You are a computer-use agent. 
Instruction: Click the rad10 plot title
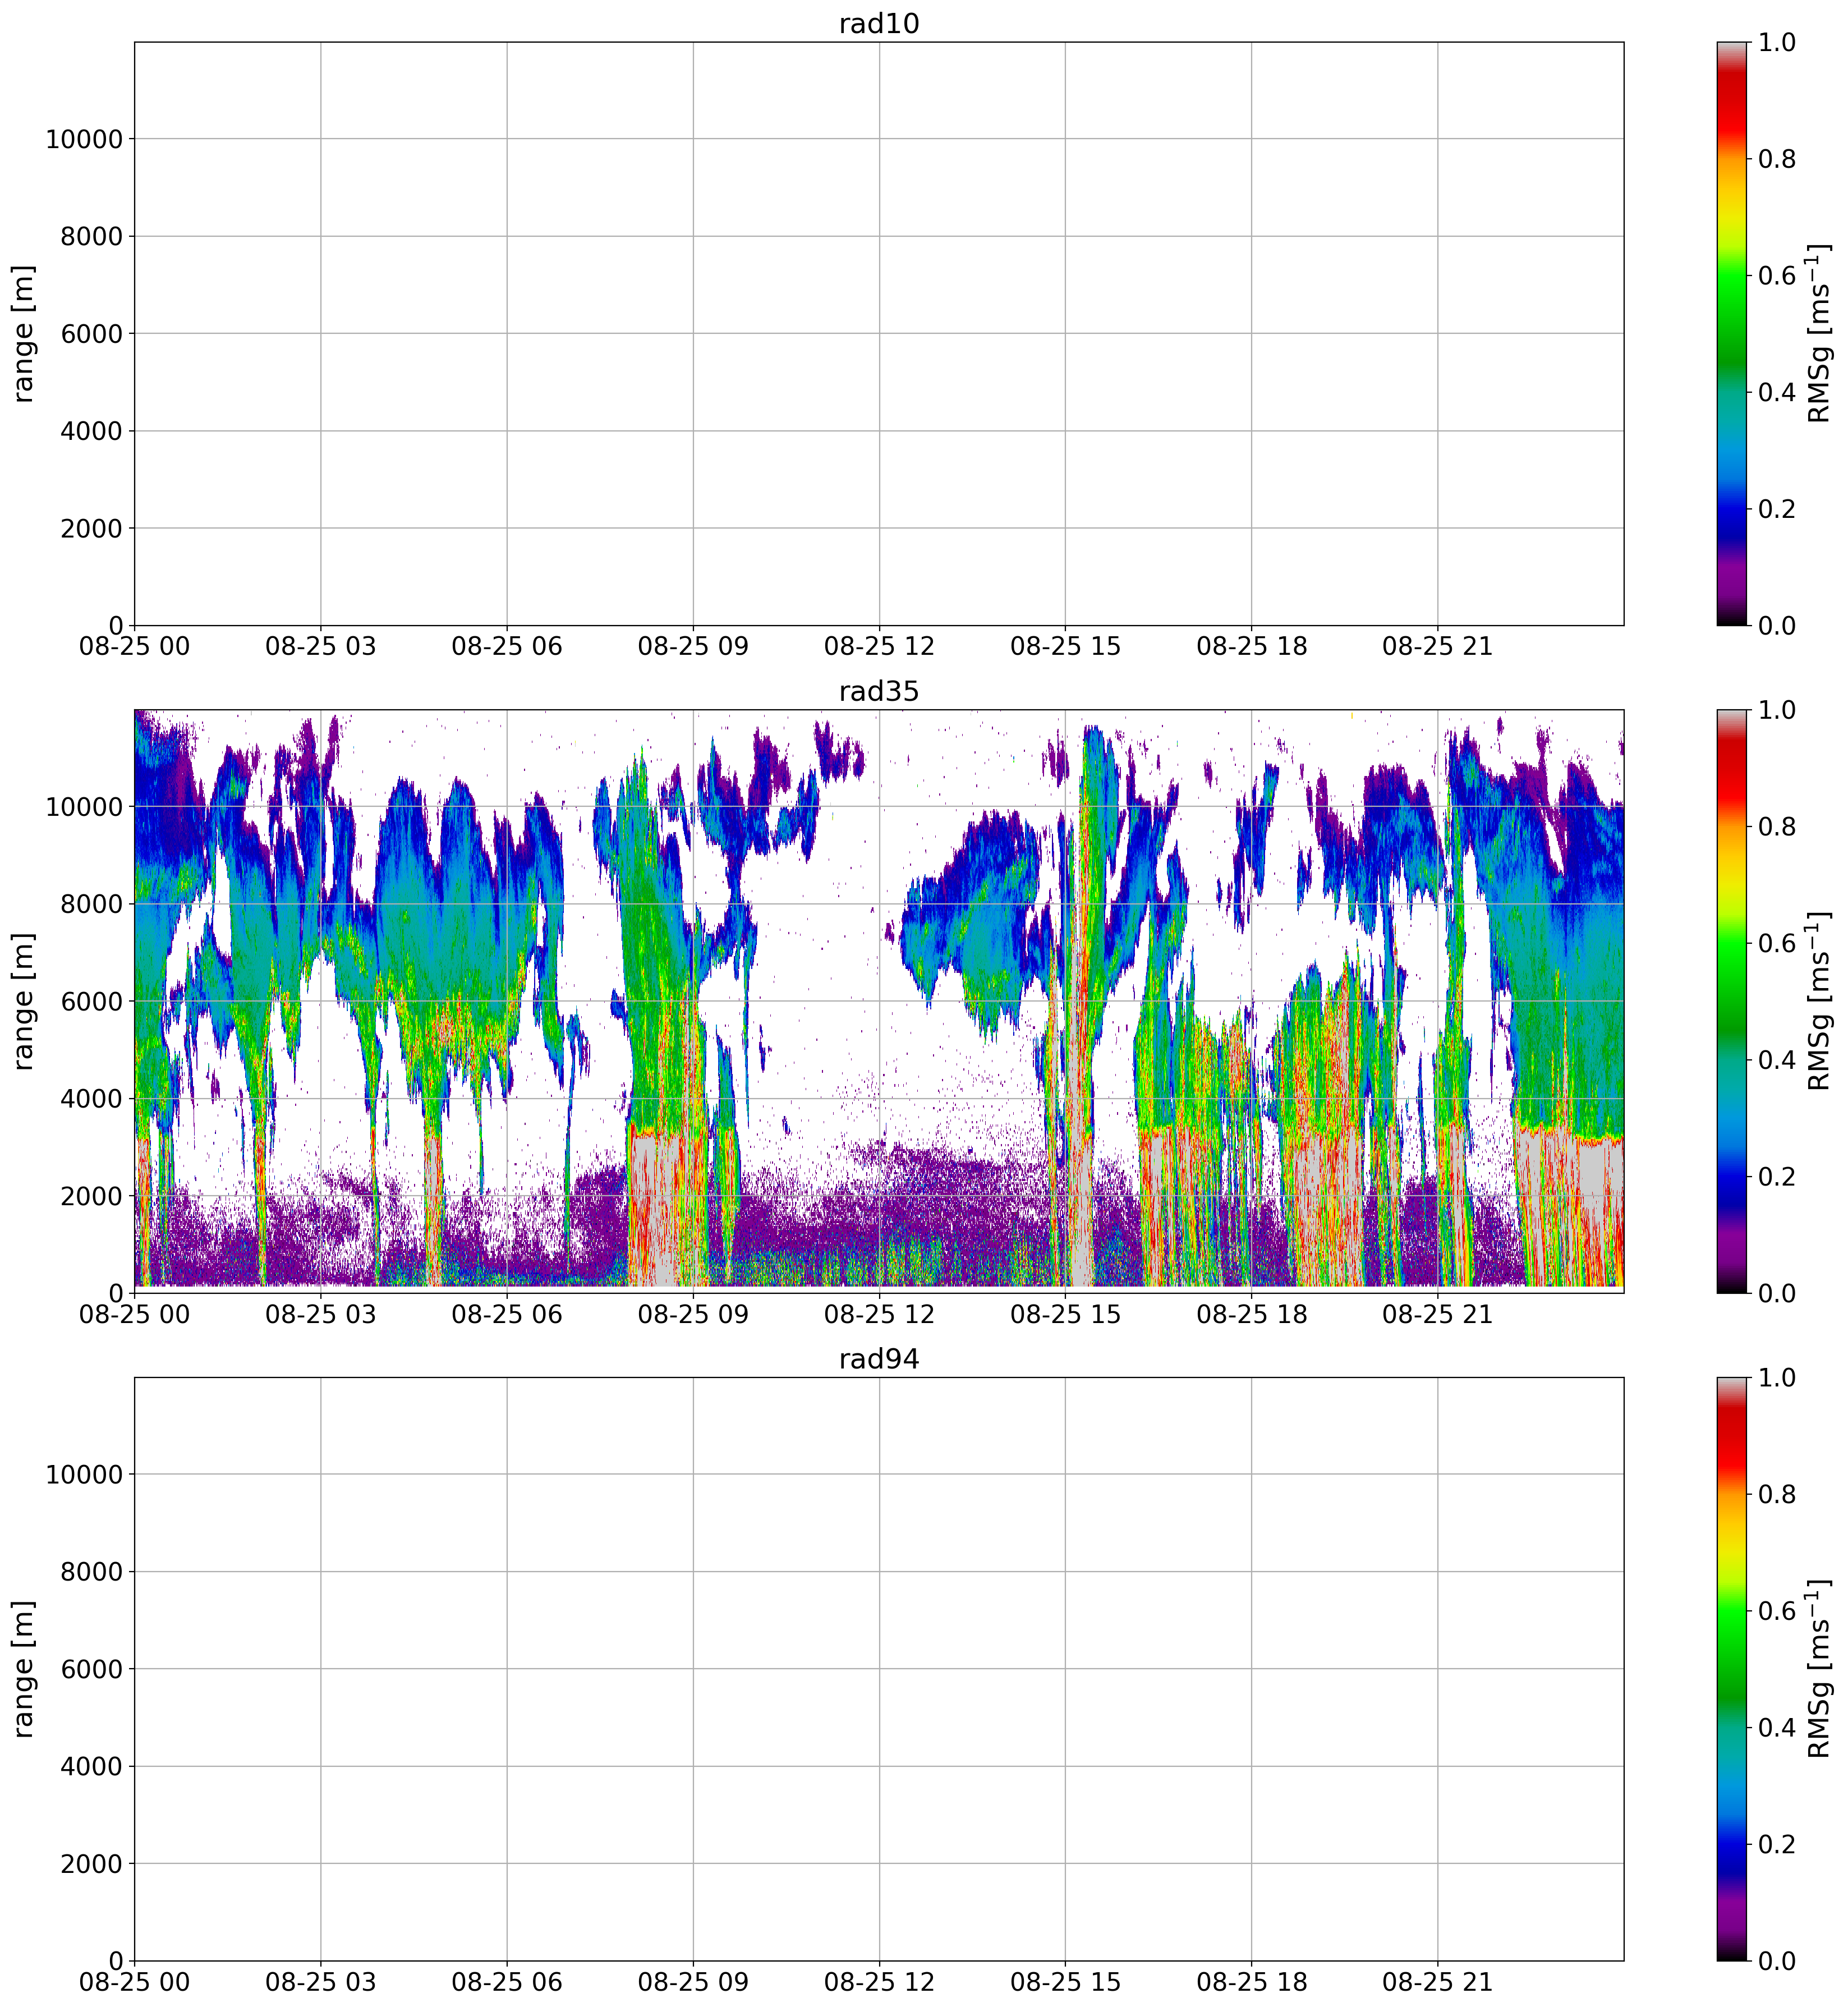pos(878,24)
